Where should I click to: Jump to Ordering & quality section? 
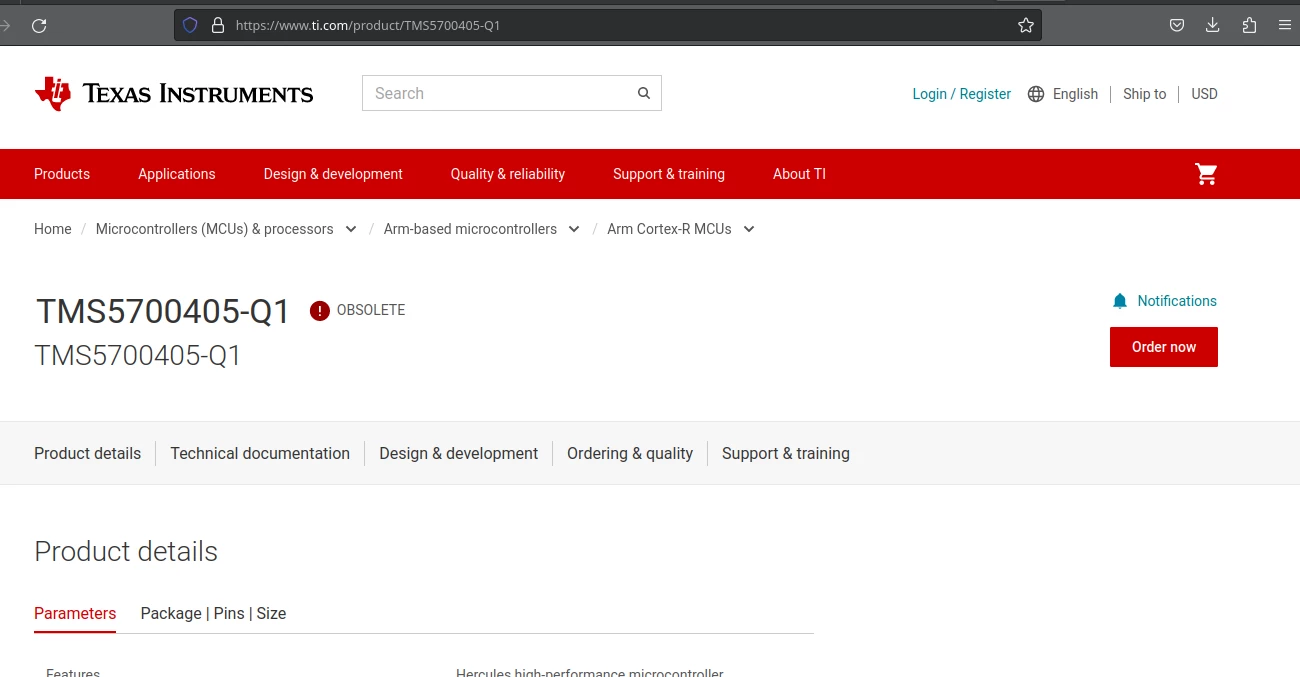(630, 453)
